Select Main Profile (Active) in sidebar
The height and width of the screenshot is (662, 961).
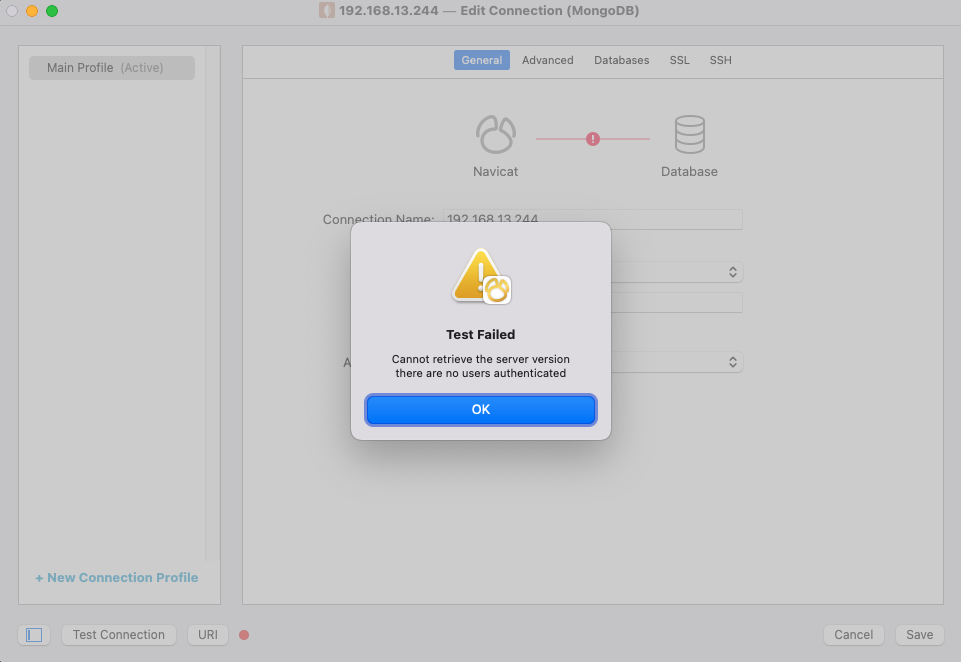coord(112,68)
